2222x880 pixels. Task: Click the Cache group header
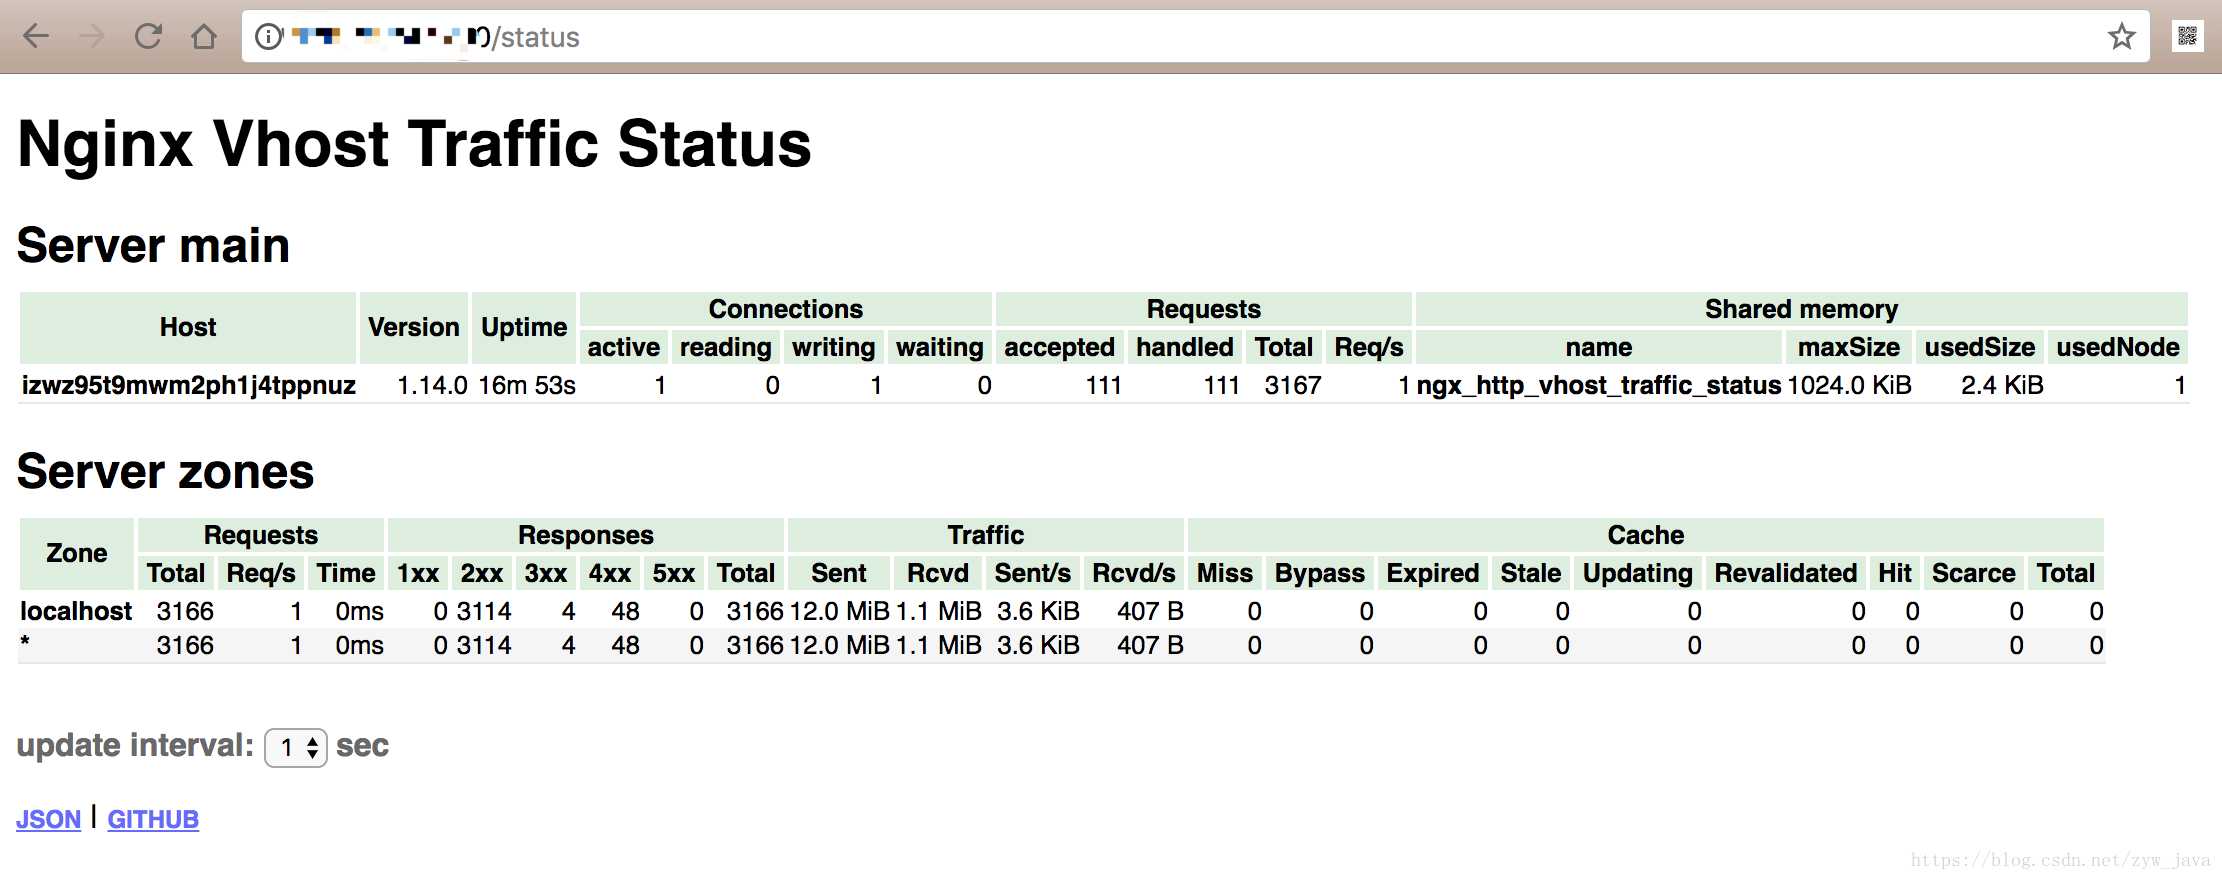coord(1646,535)
